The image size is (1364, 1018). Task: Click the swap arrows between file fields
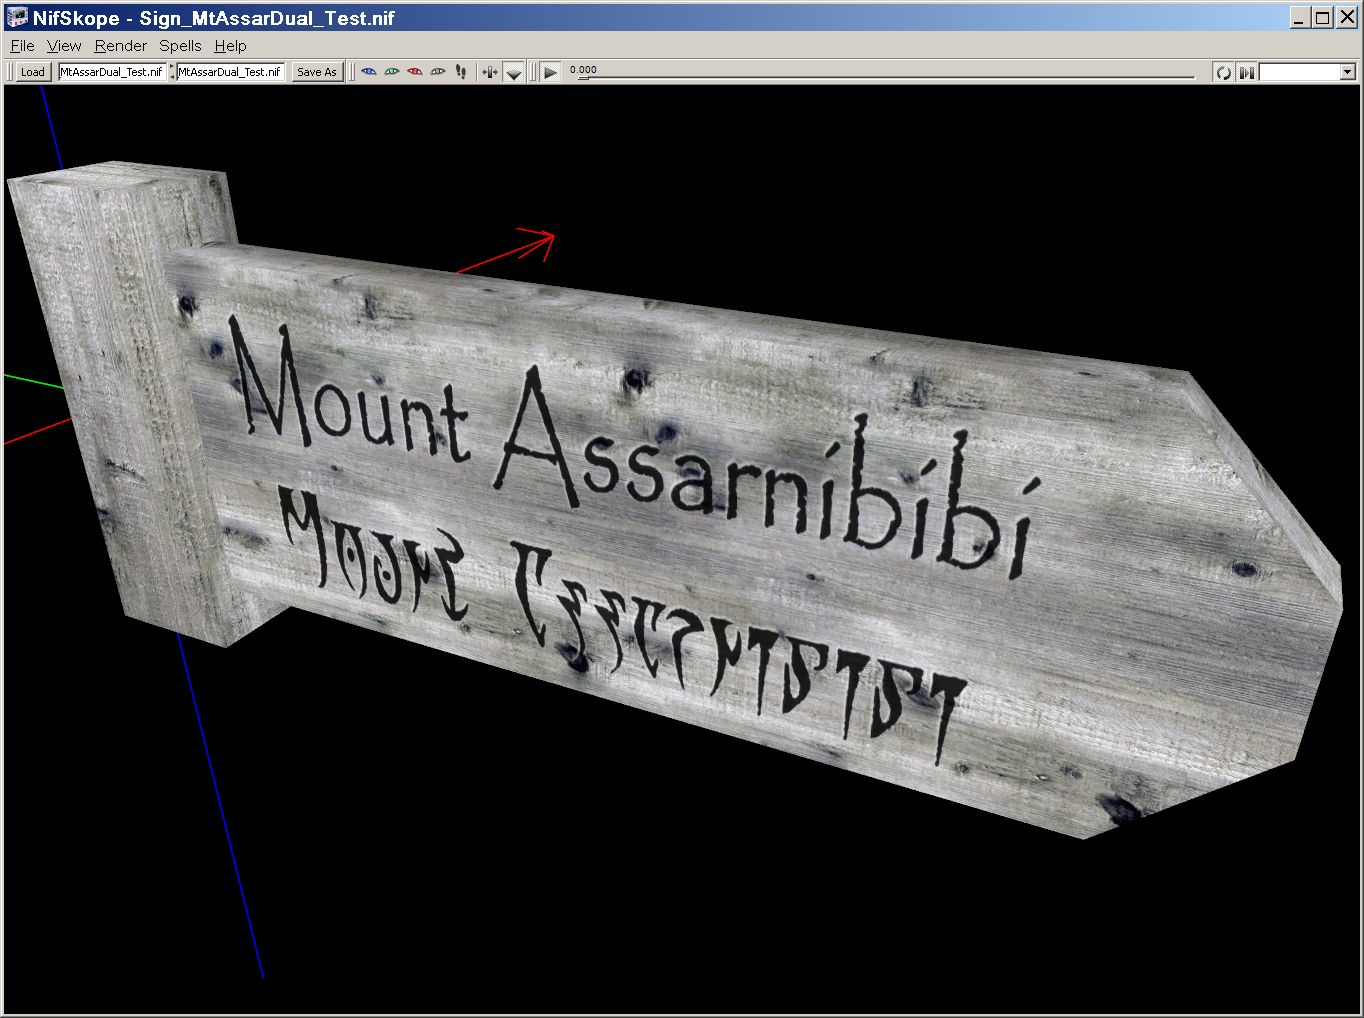(x=171, y=72)
